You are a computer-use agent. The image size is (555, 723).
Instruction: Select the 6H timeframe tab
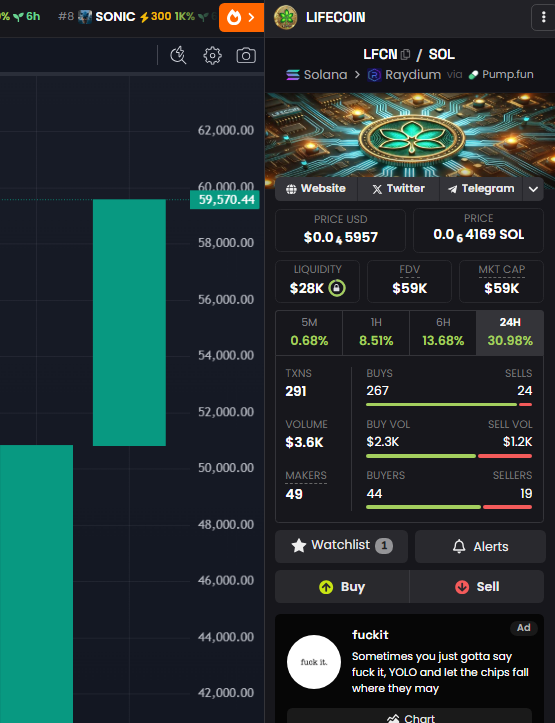point(443,332)
